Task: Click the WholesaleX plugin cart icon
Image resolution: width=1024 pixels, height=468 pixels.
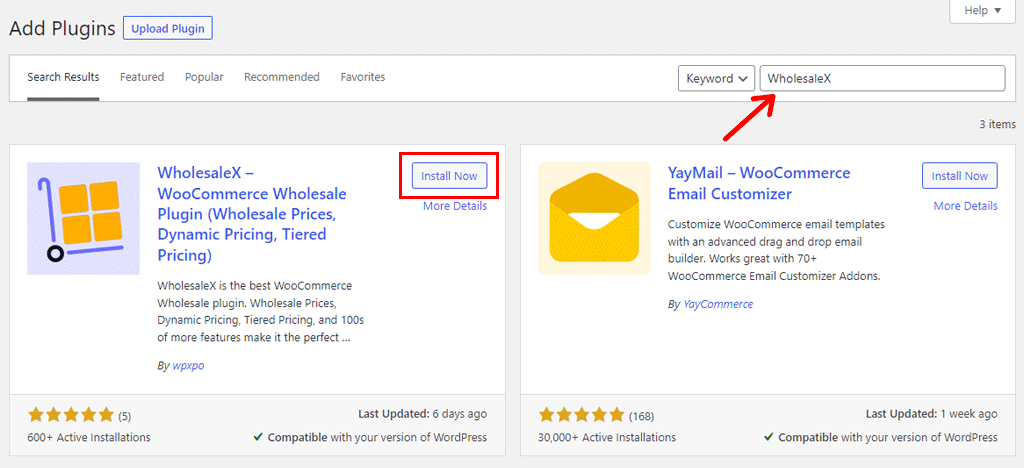Action: pos(84,219)
